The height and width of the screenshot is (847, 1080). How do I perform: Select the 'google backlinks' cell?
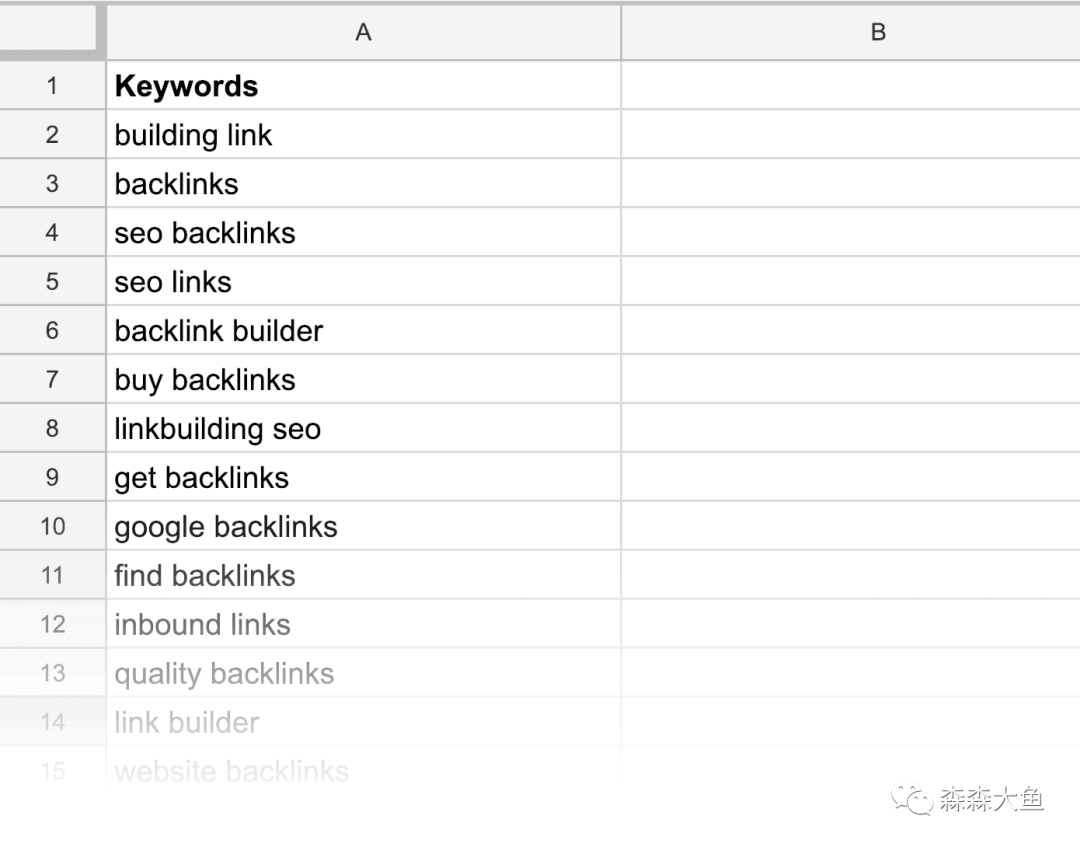pos(363,527)
